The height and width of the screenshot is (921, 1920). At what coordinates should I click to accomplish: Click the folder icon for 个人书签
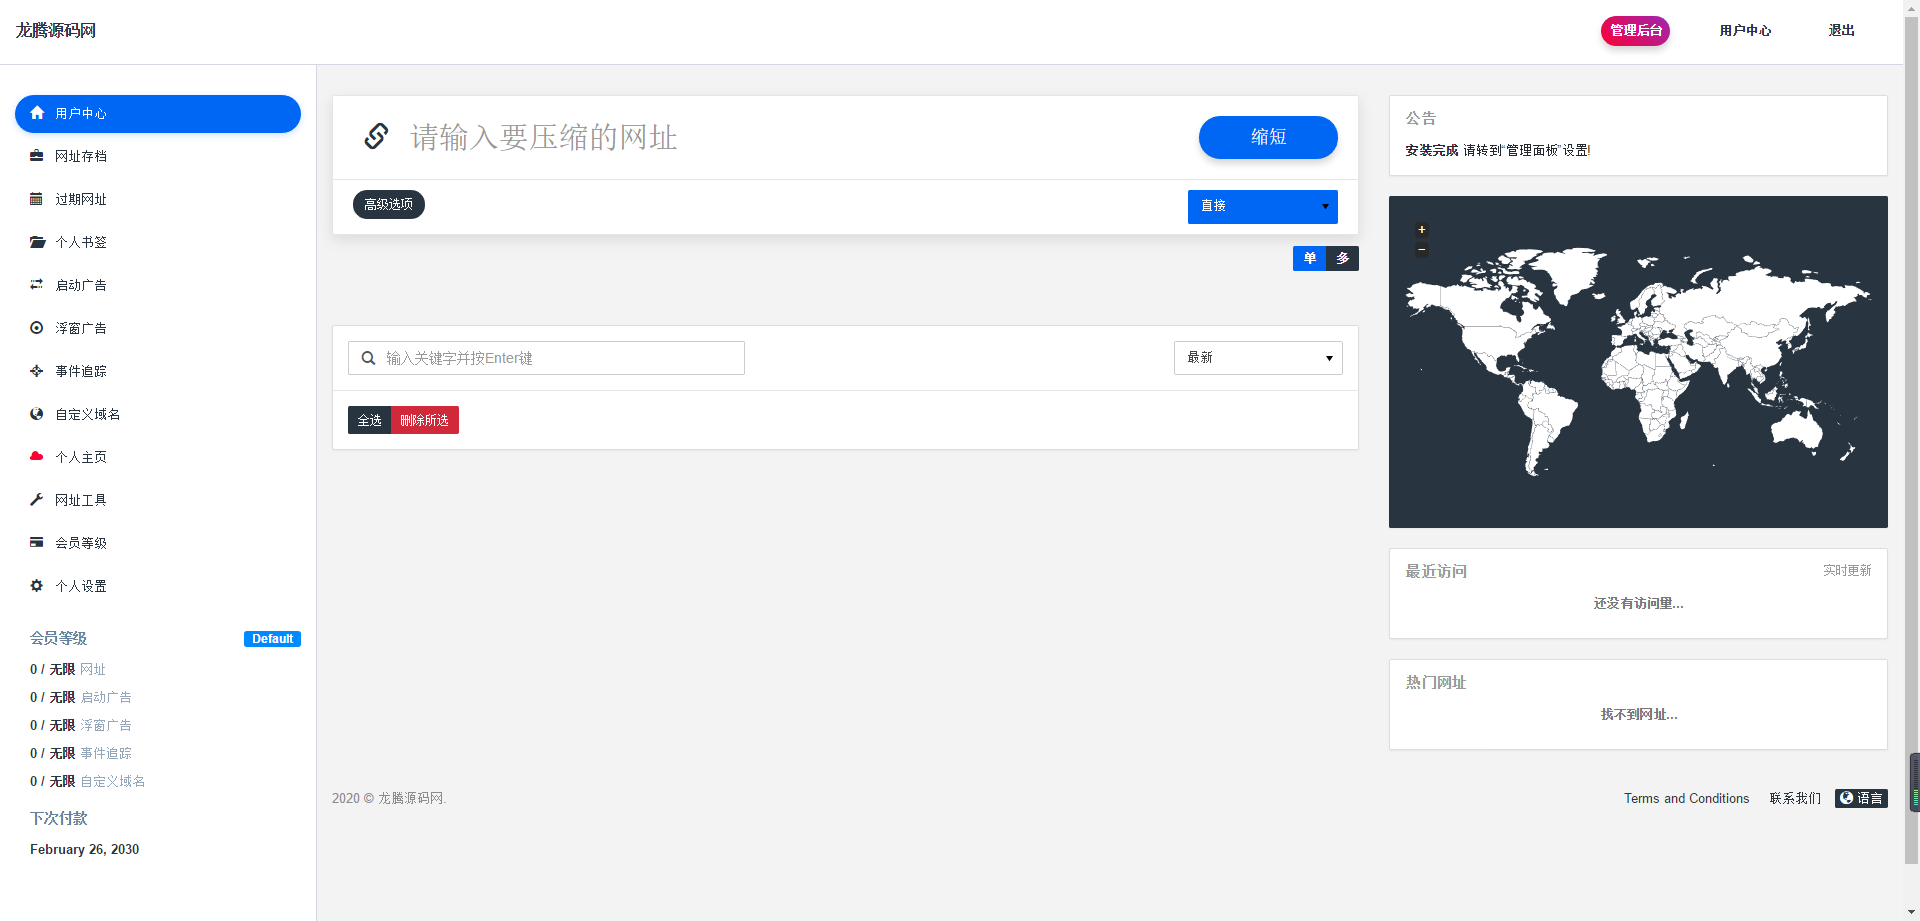[x=37, y=242]
